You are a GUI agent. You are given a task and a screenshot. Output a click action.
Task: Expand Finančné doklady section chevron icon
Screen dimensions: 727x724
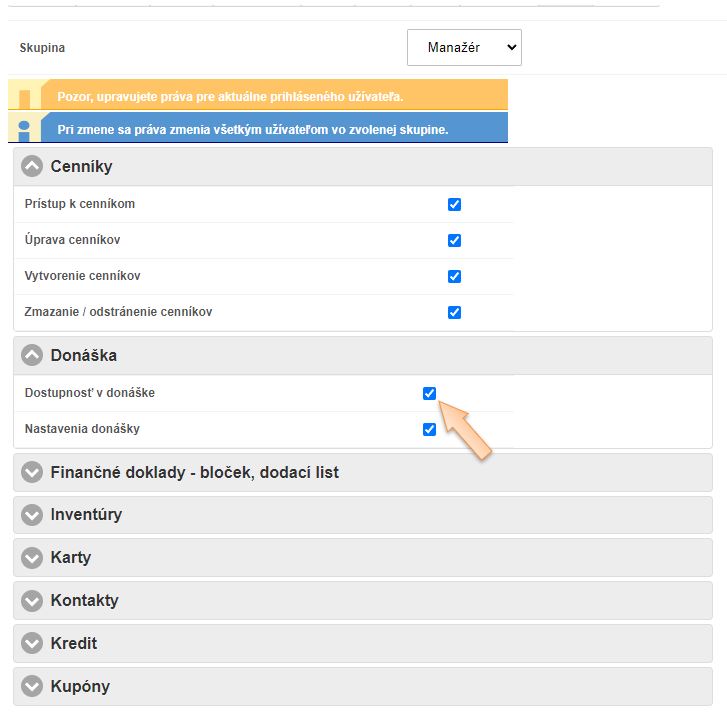32,472
